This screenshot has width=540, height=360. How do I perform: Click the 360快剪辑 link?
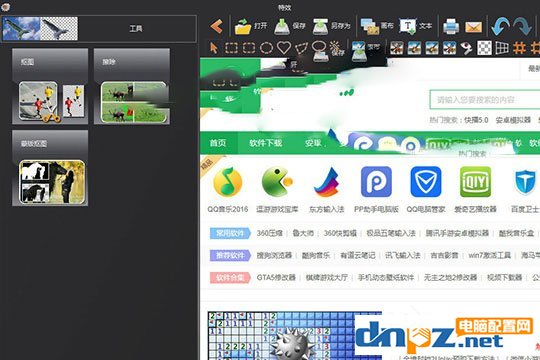click(340, 233)
